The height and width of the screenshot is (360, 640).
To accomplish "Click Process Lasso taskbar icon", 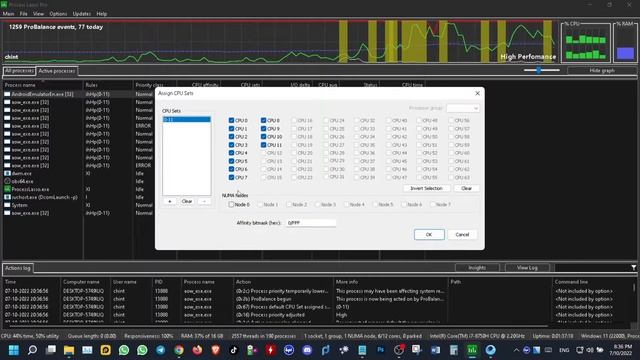I will 472,350.
